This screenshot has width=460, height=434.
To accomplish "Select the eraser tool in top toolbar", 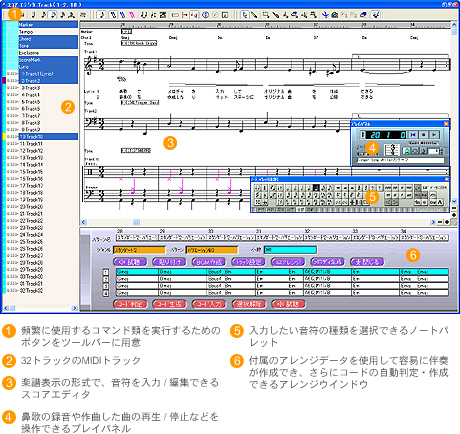I will click(364, 15).
